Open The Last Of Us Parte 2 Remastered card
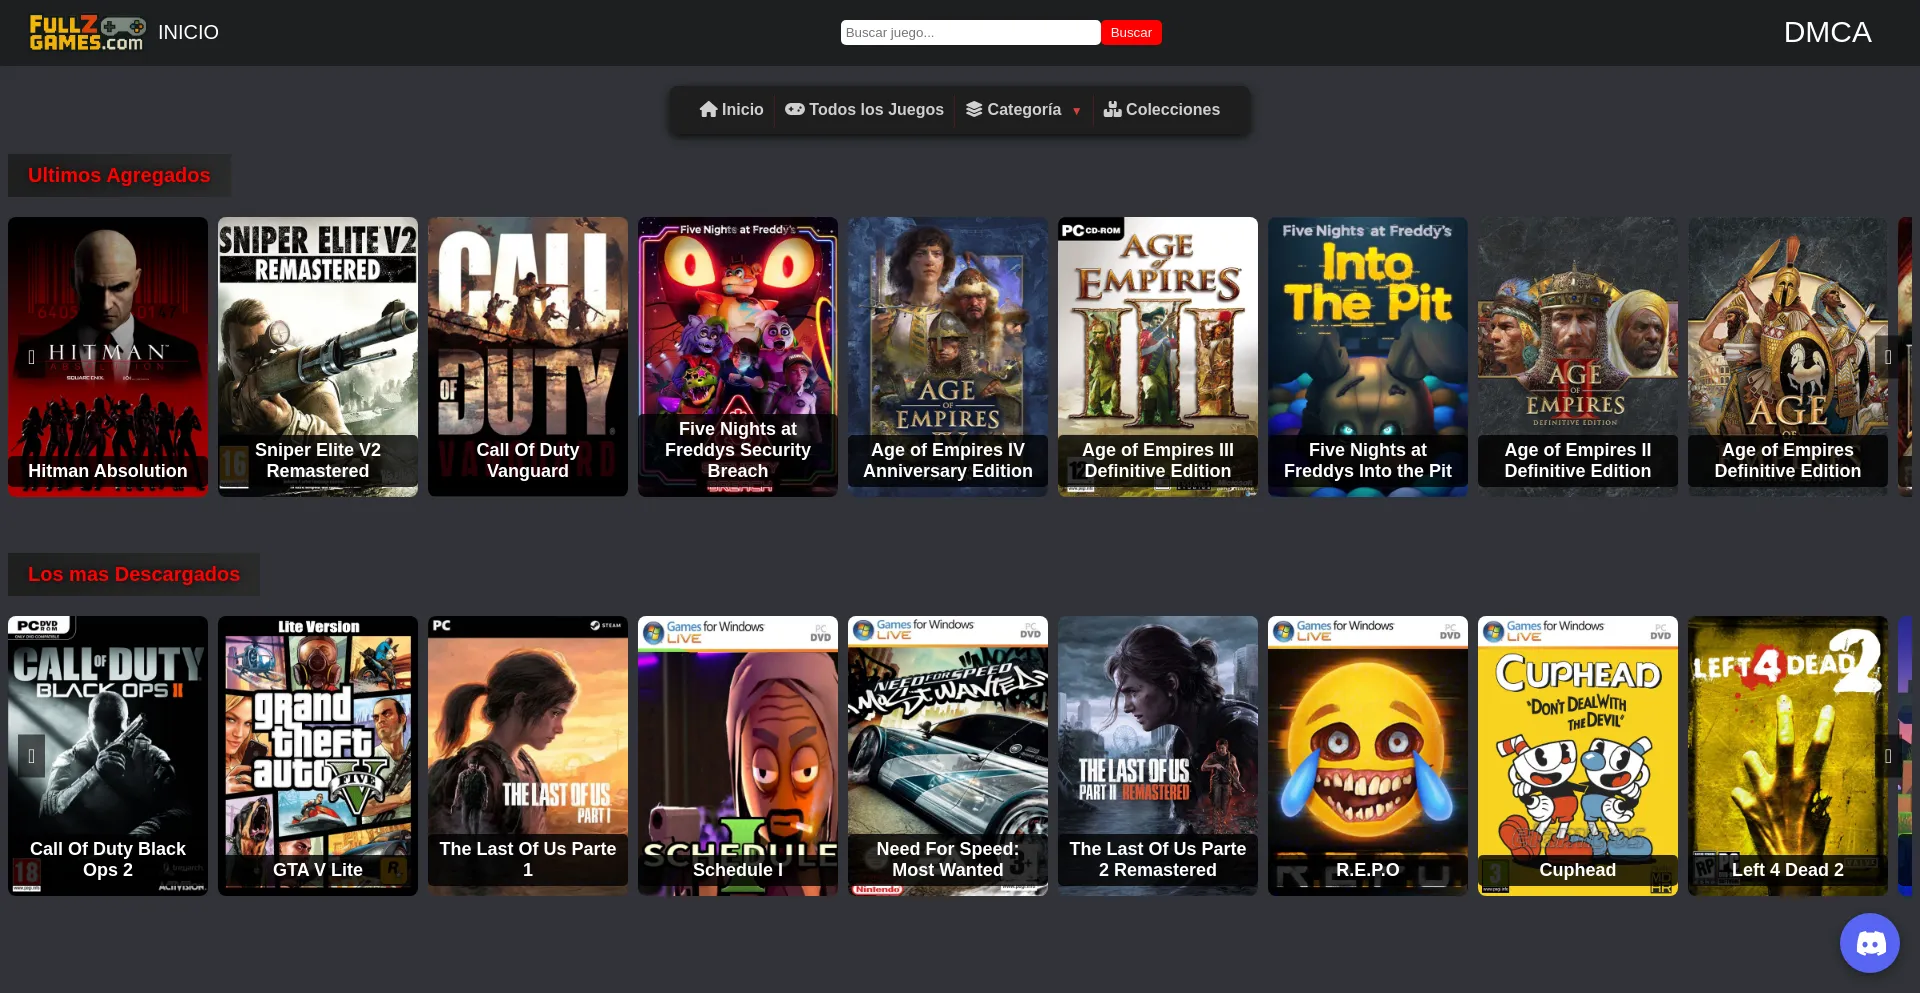 (1158, 756)
